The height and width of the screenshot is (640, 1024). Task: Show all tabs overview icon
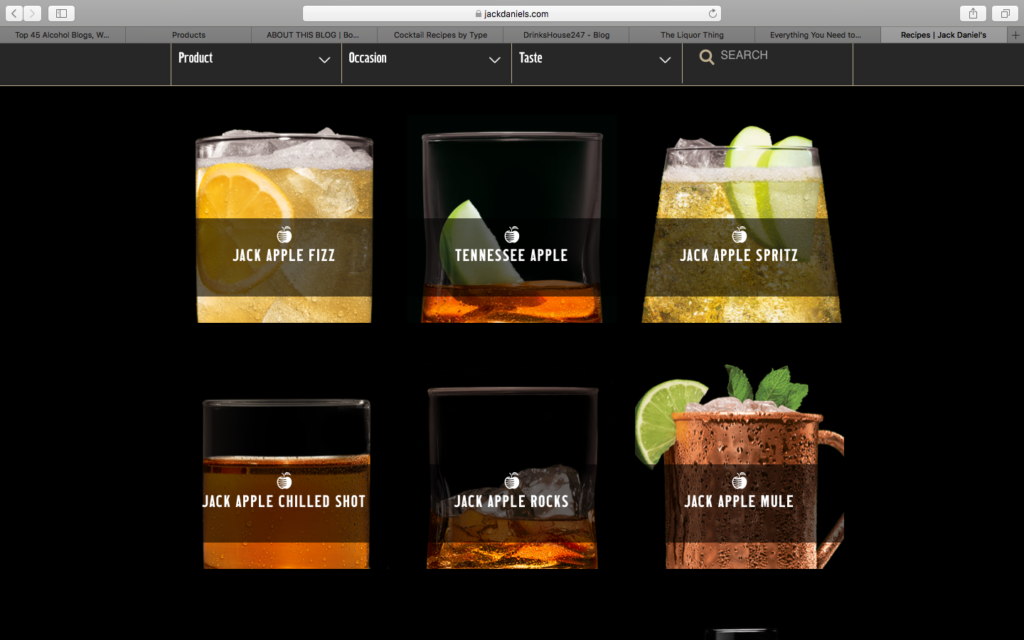click(1004, 13)
